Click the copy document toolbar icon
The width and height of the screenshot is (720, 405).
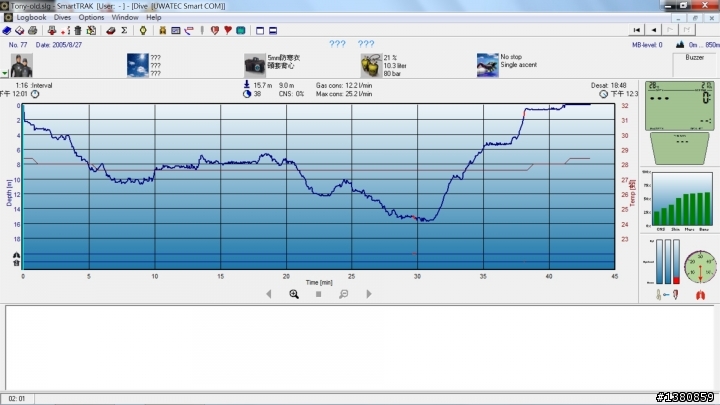click(x=91, y=31)
